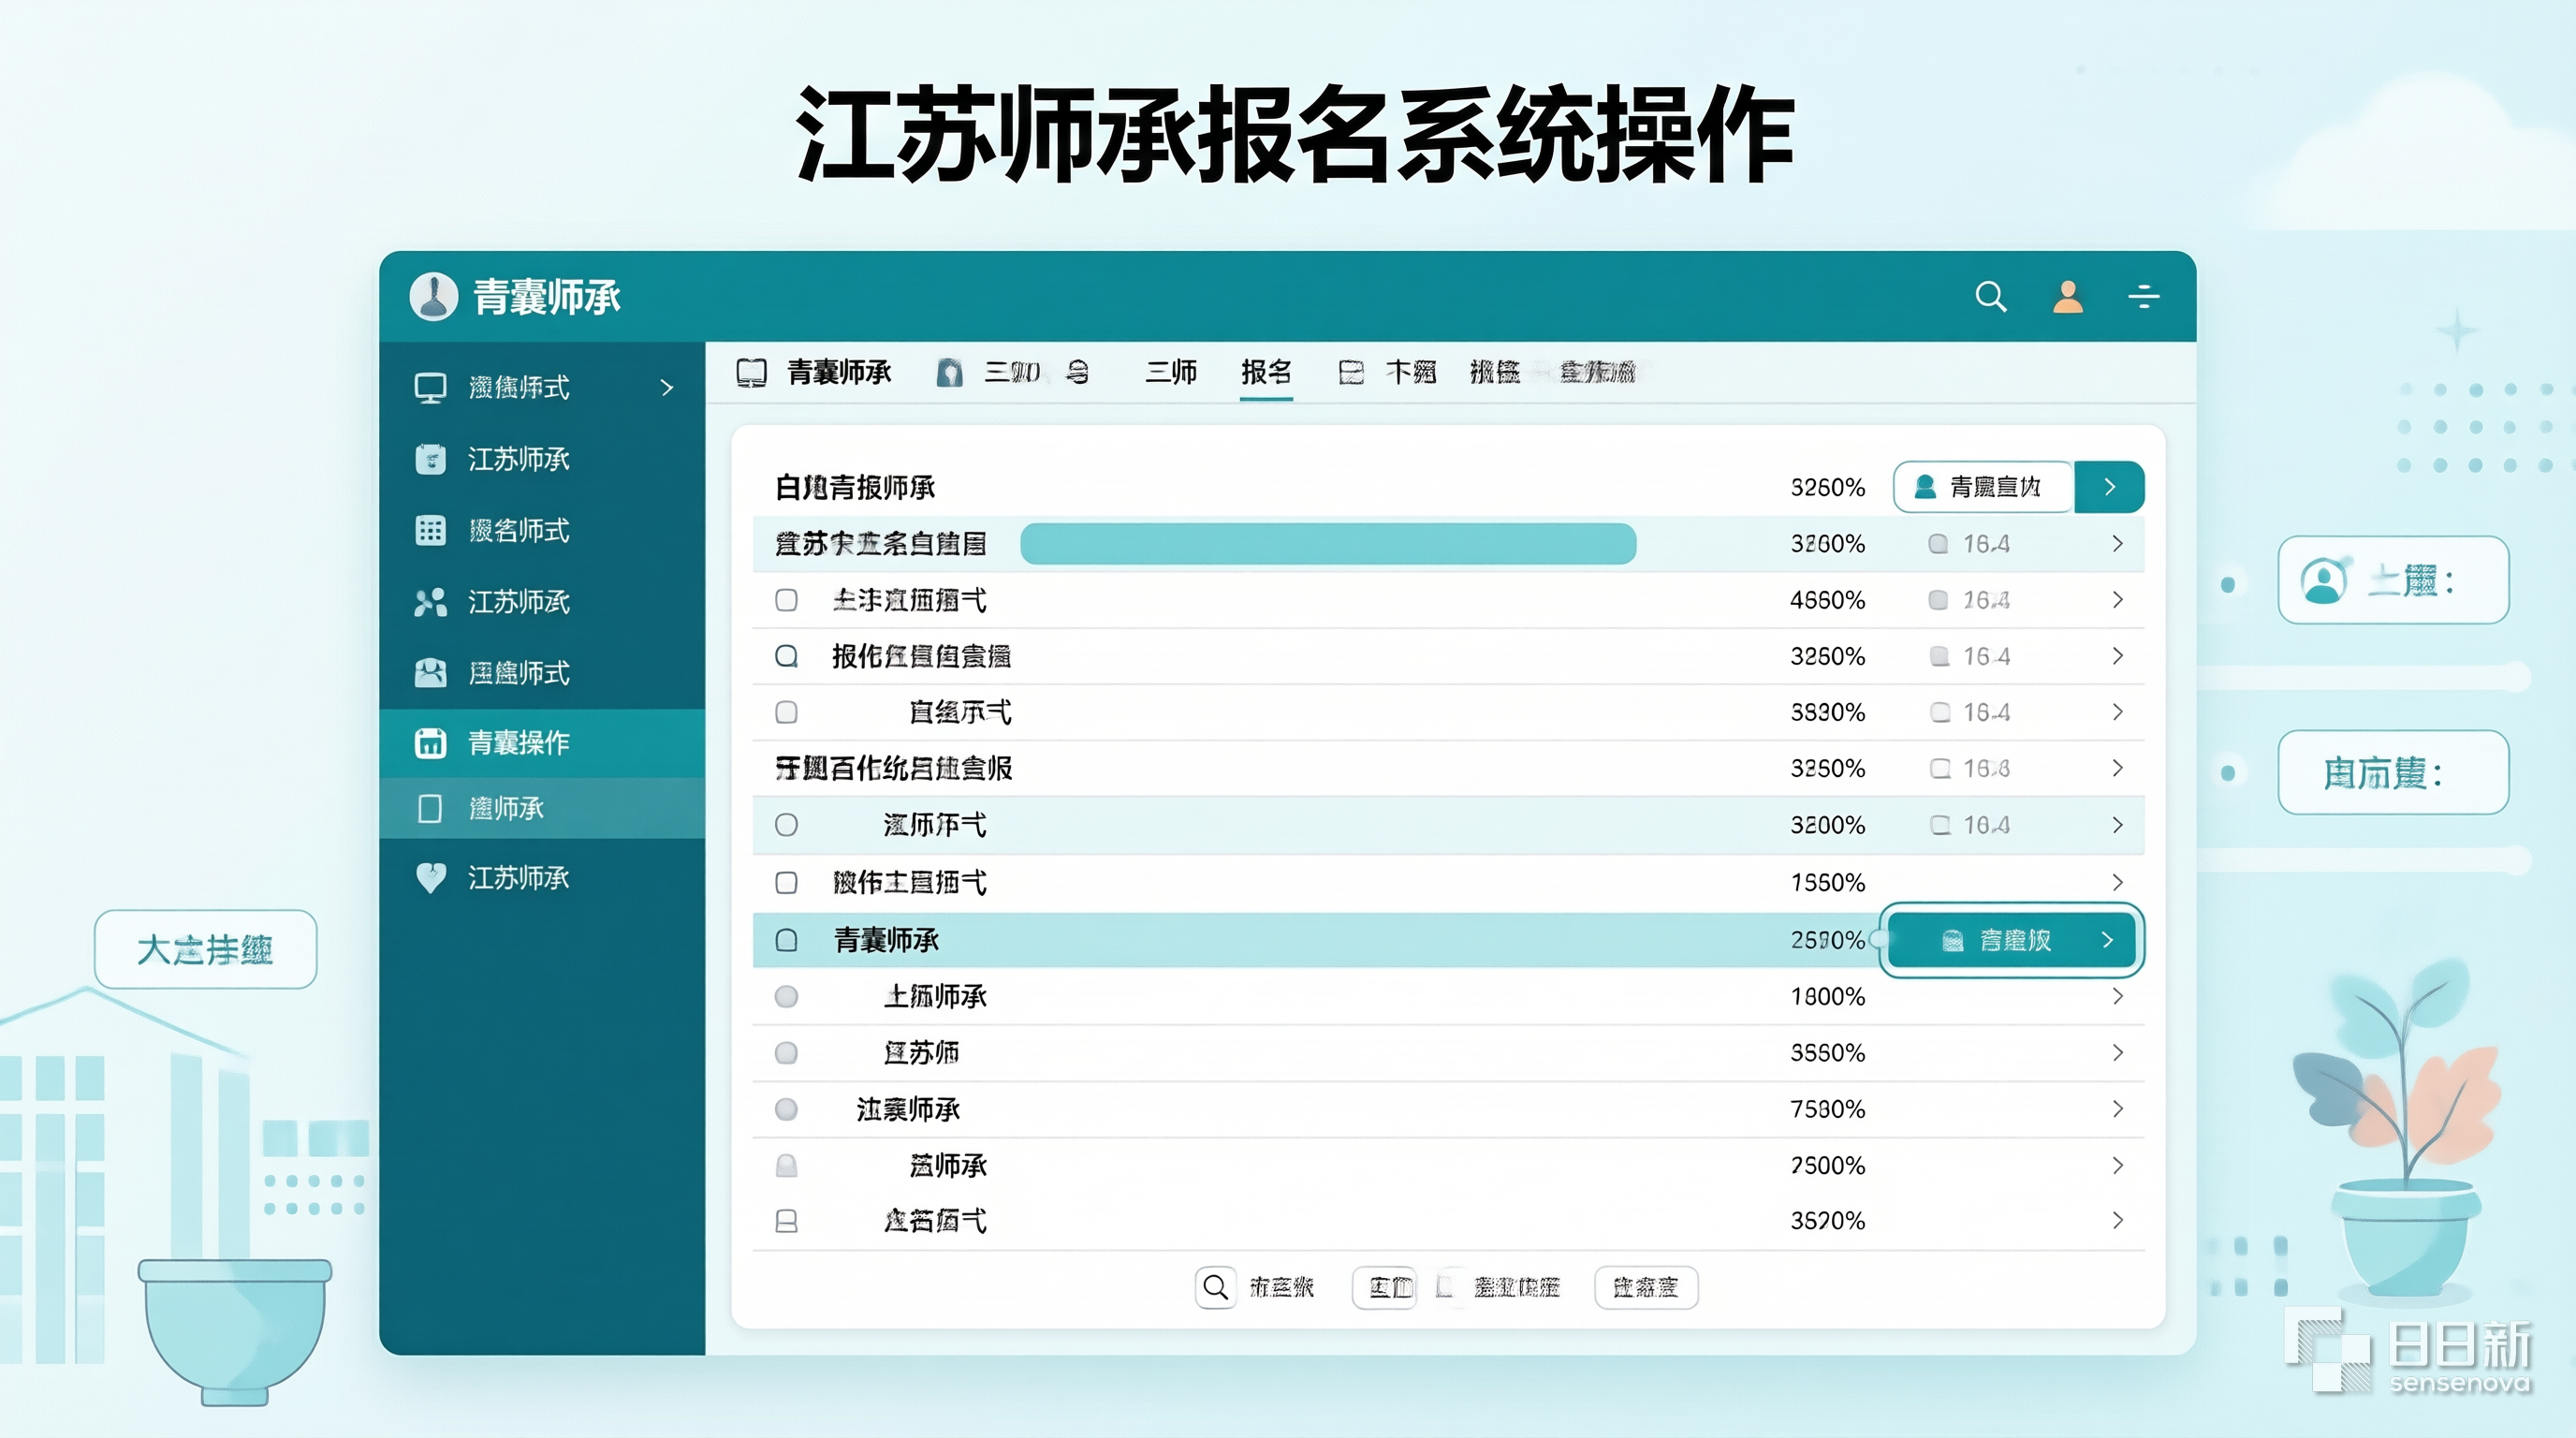
Task: Select the sidebar 江苏师承 people icon item
Action: tap(430, 602)
